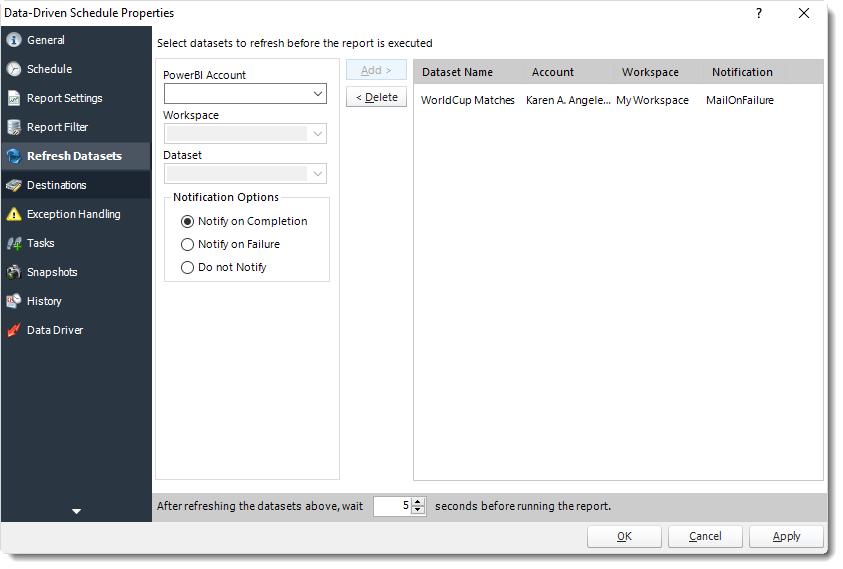The height and width of the screenshot is (569, 843).
Task: Click the Cancel button
Action: point(705,536)
